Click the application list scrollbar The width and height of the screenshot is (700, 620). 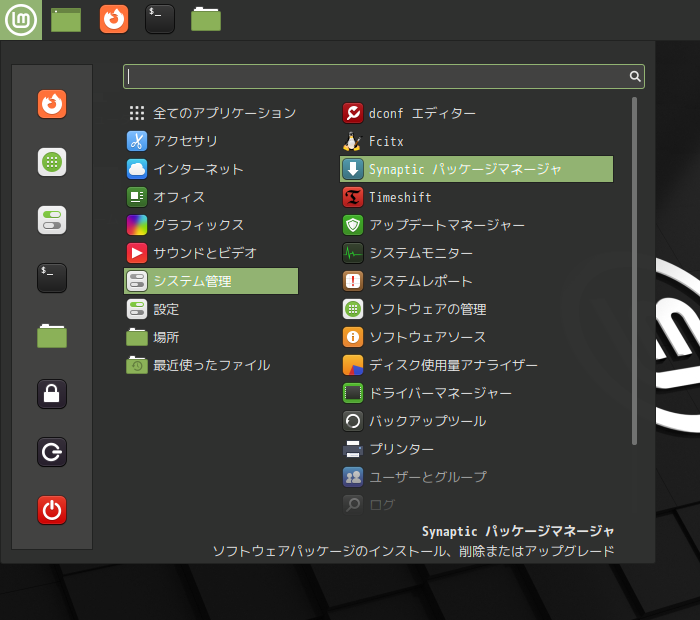(634, 271)
